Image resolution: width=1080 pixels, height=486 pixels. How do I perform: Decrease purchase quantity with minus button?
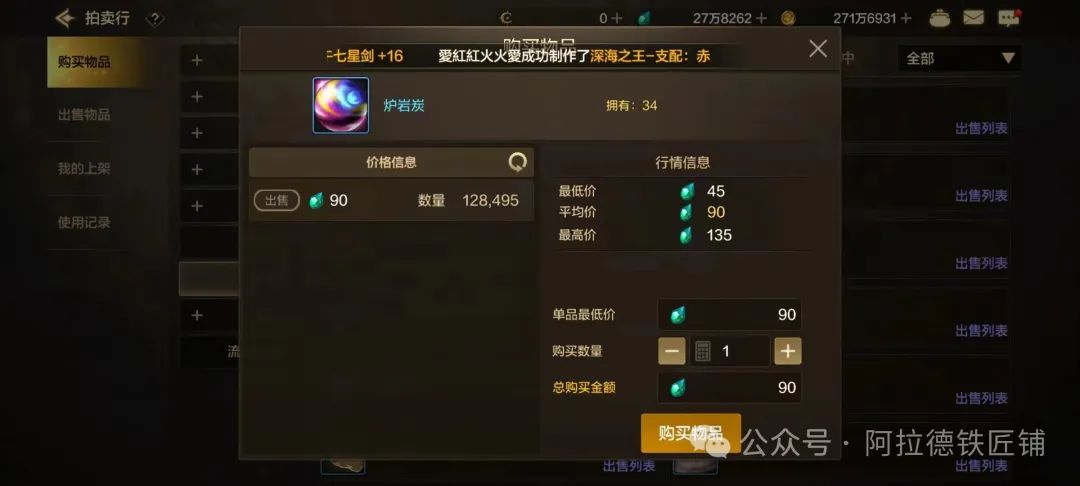coord(672,351)
